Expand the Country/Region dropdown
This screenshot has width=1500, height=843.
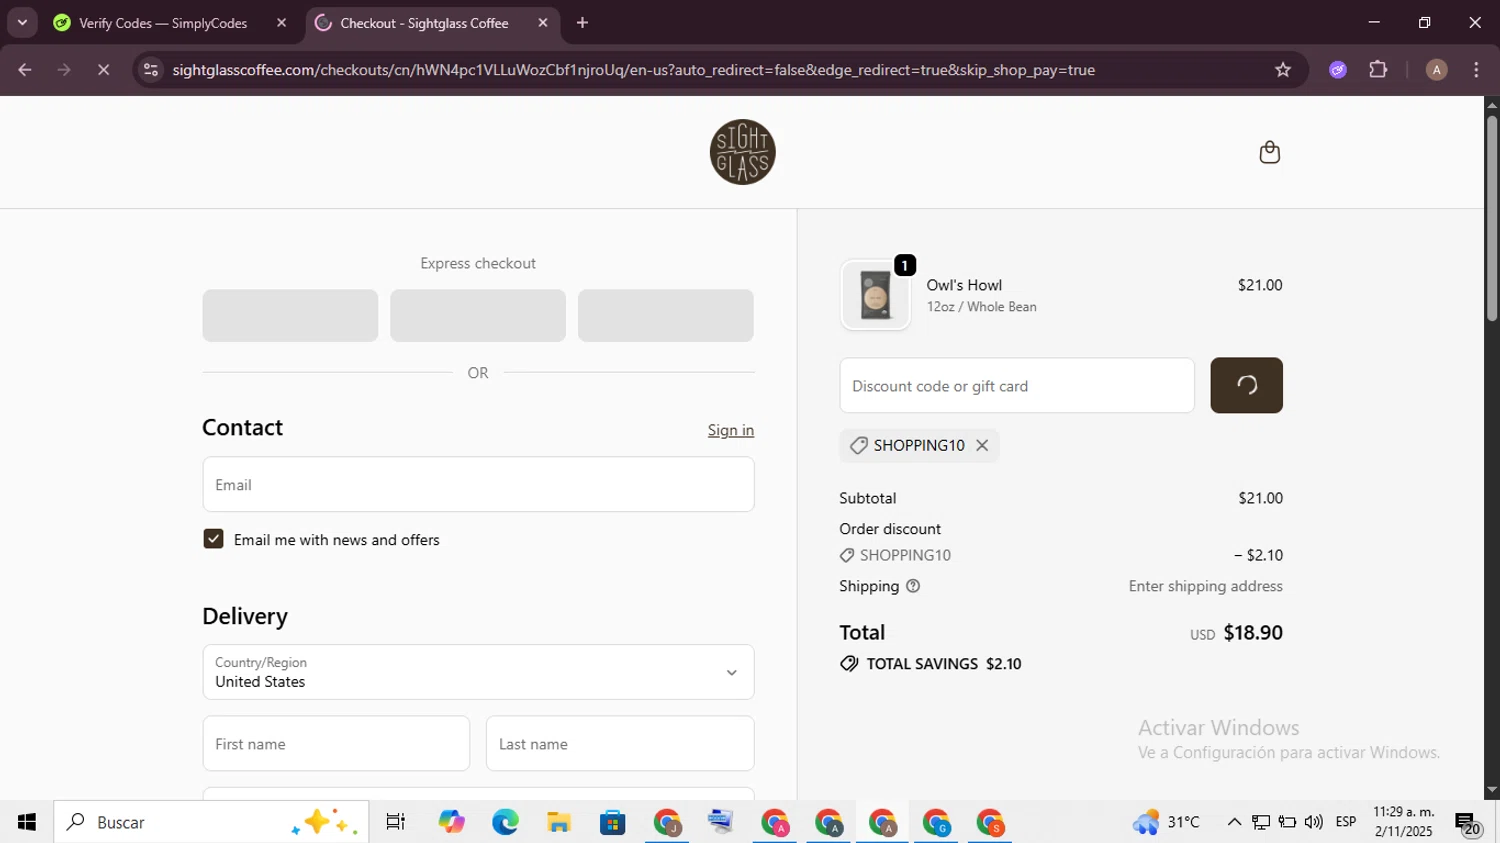478,672
